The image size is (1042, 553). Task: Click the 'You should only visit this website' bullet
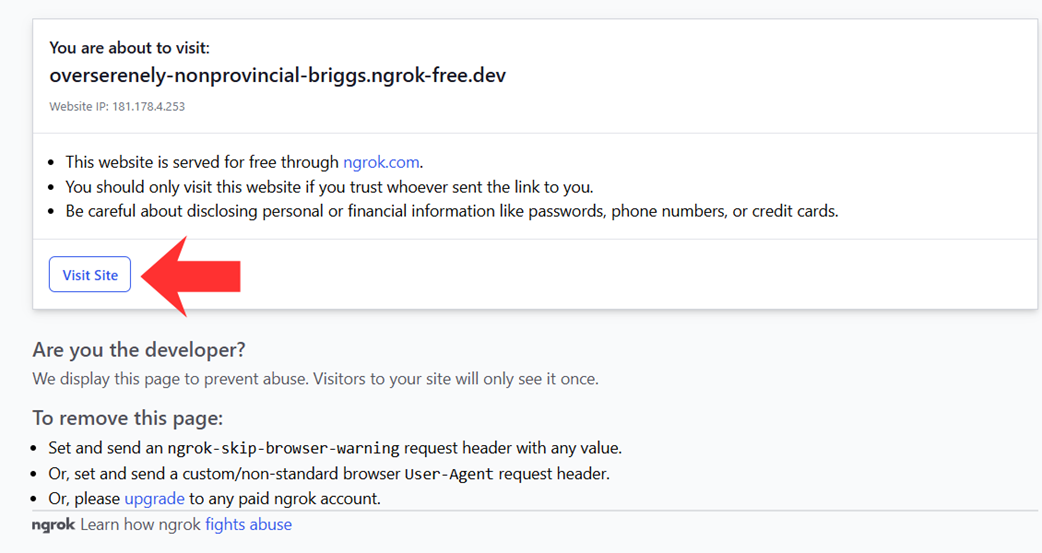click(x=329, y=187)
